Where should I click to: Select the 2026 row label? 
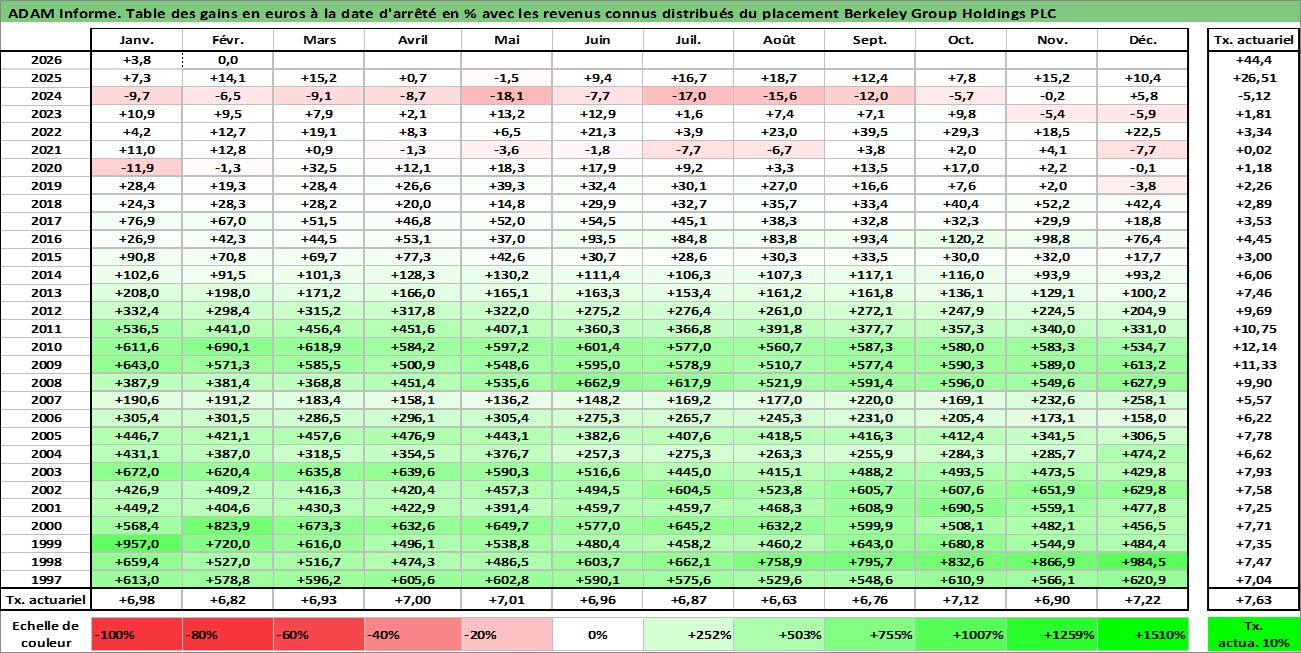click(46, 59)
